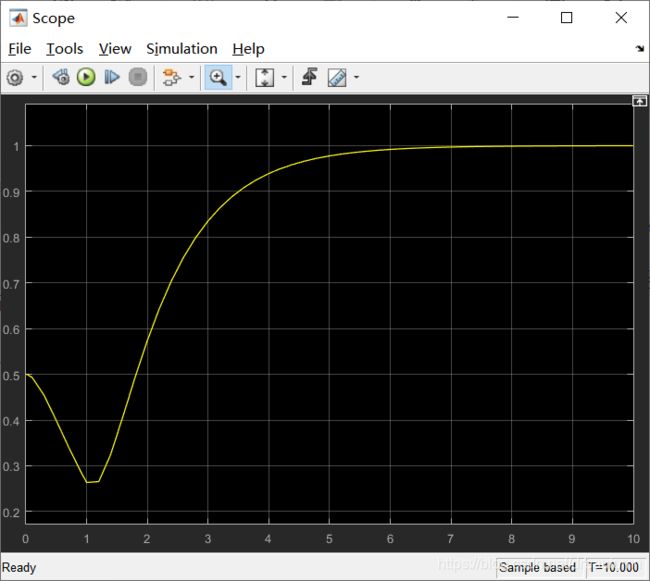The width and height of the screenshot is (650, 581).
Task: Expand the Configuration Properties dropdown arrow
Action: 34,77
